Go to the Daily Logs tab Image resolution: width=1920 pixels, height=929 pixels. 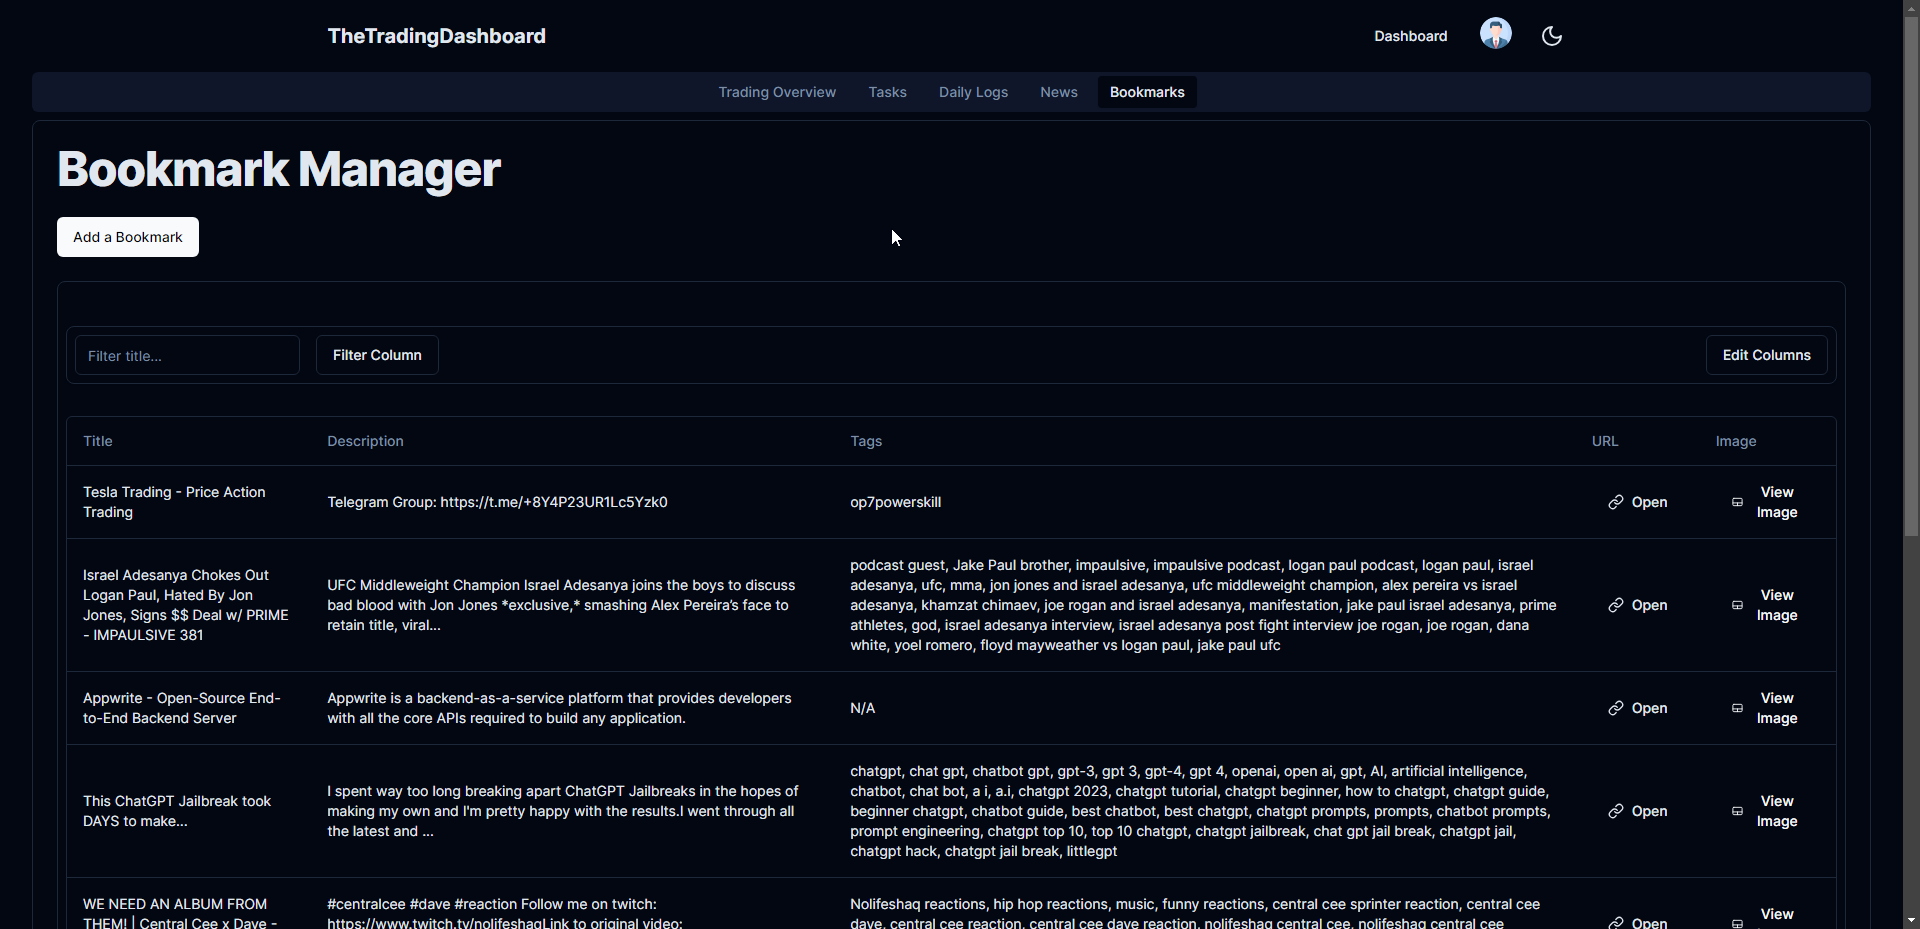point(973,92)
